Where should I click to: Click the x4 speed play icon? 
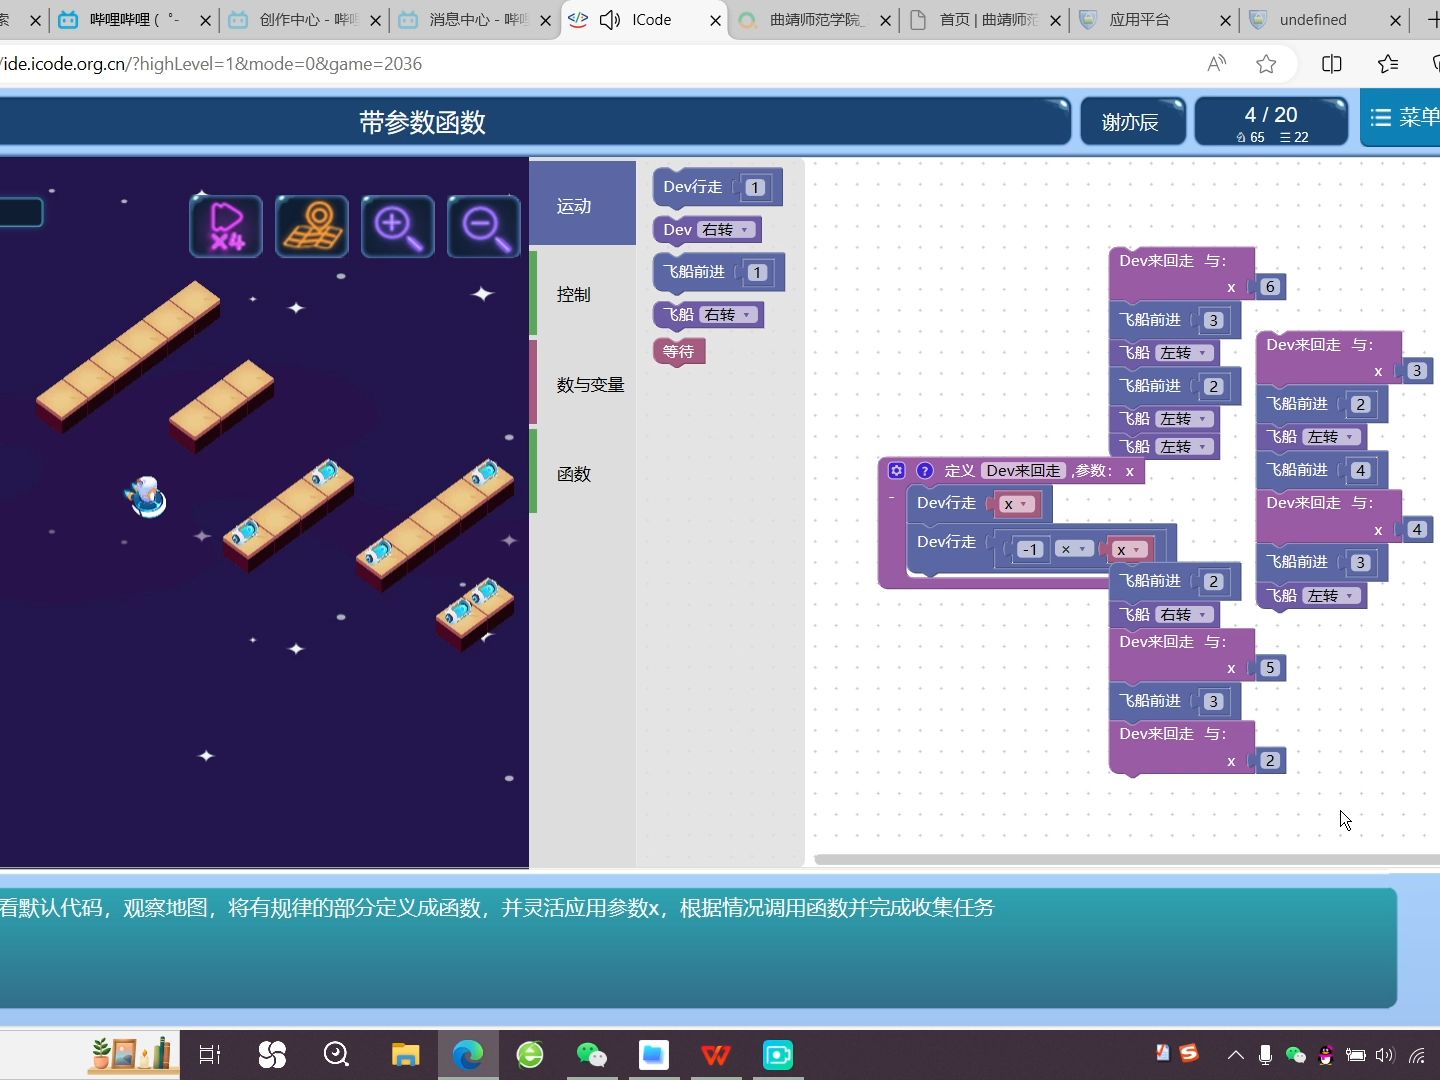coord(226,226)
